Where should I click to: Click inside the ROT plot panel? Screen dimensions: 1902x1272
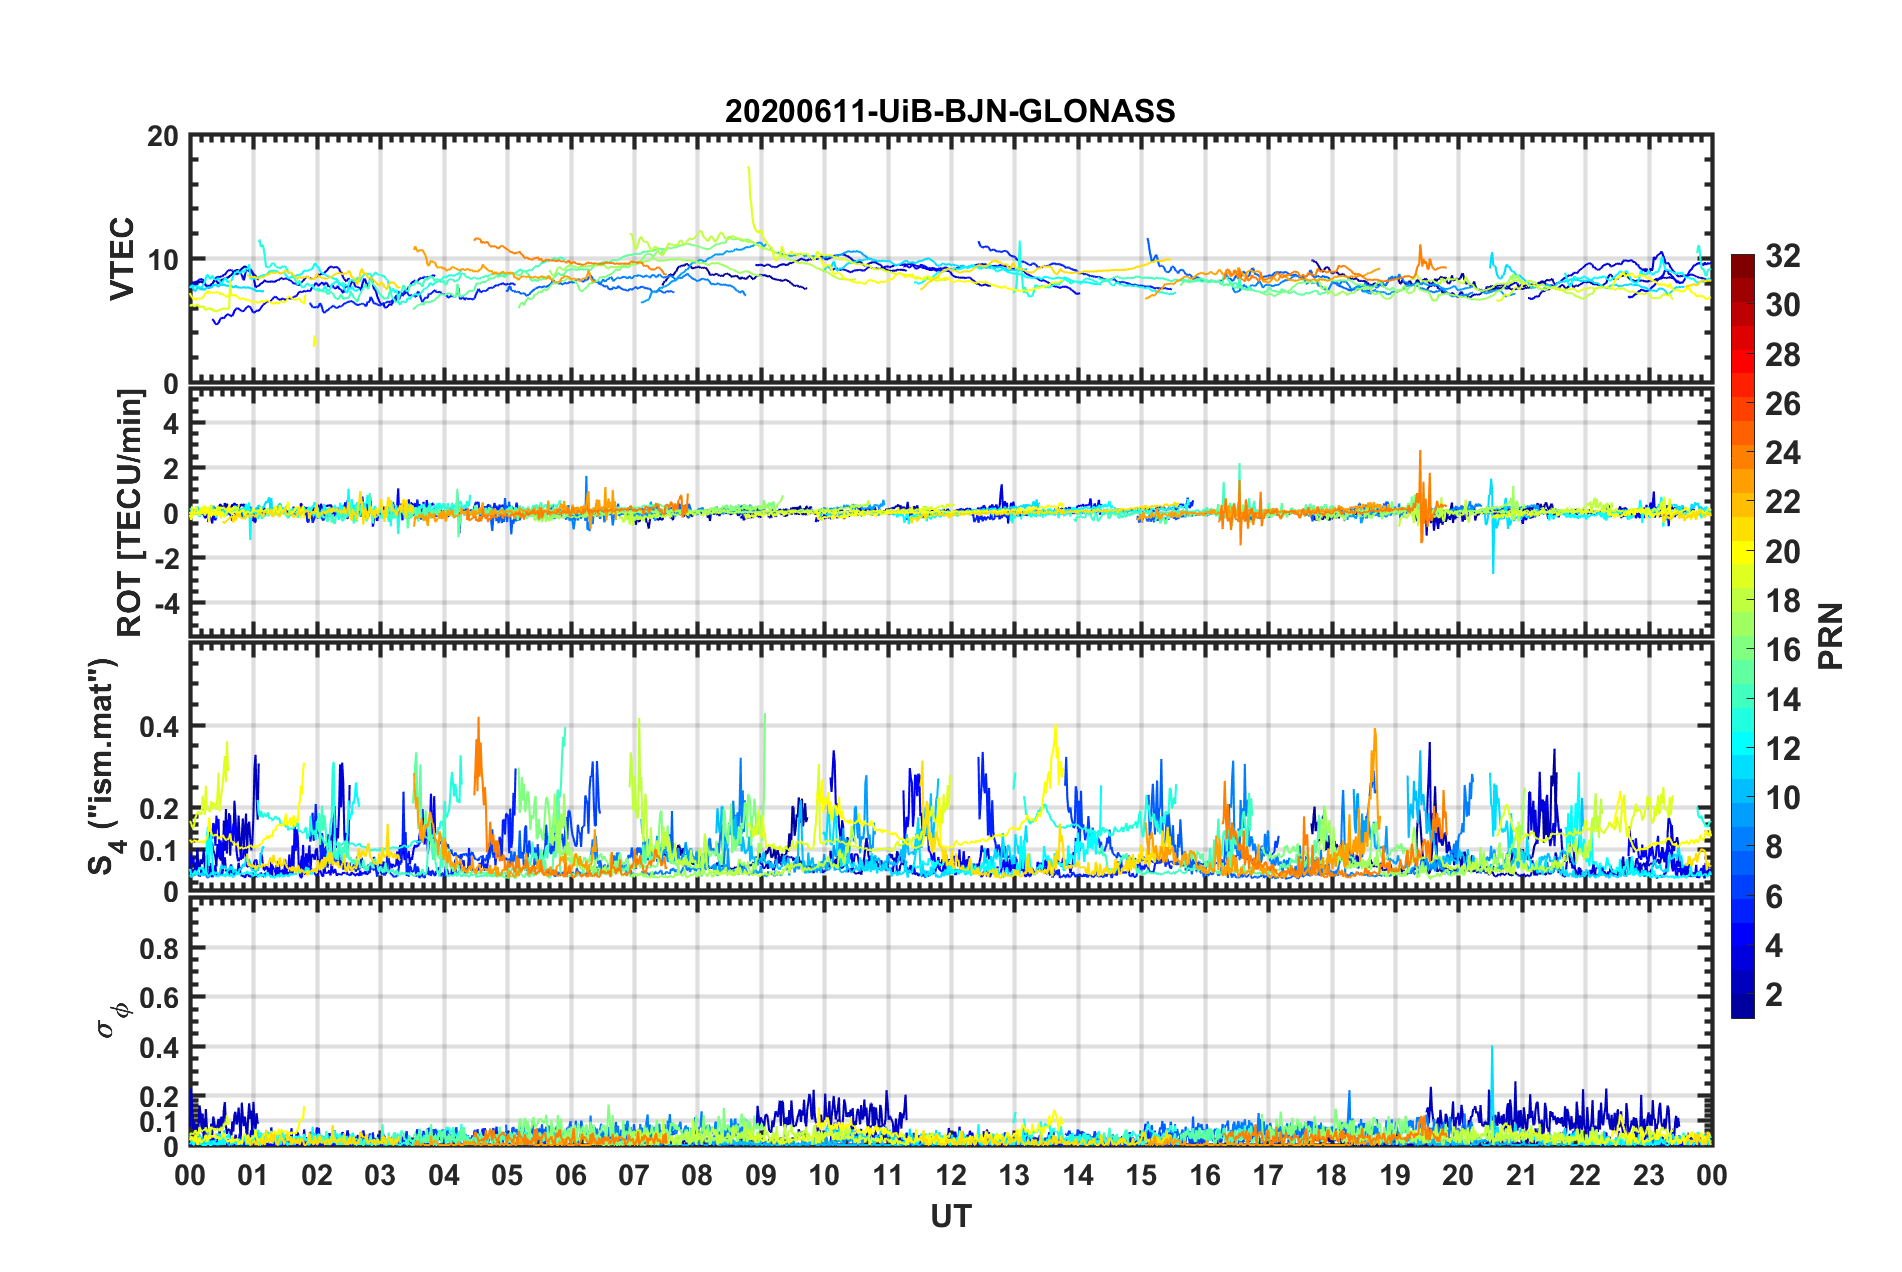click(951, 513)
